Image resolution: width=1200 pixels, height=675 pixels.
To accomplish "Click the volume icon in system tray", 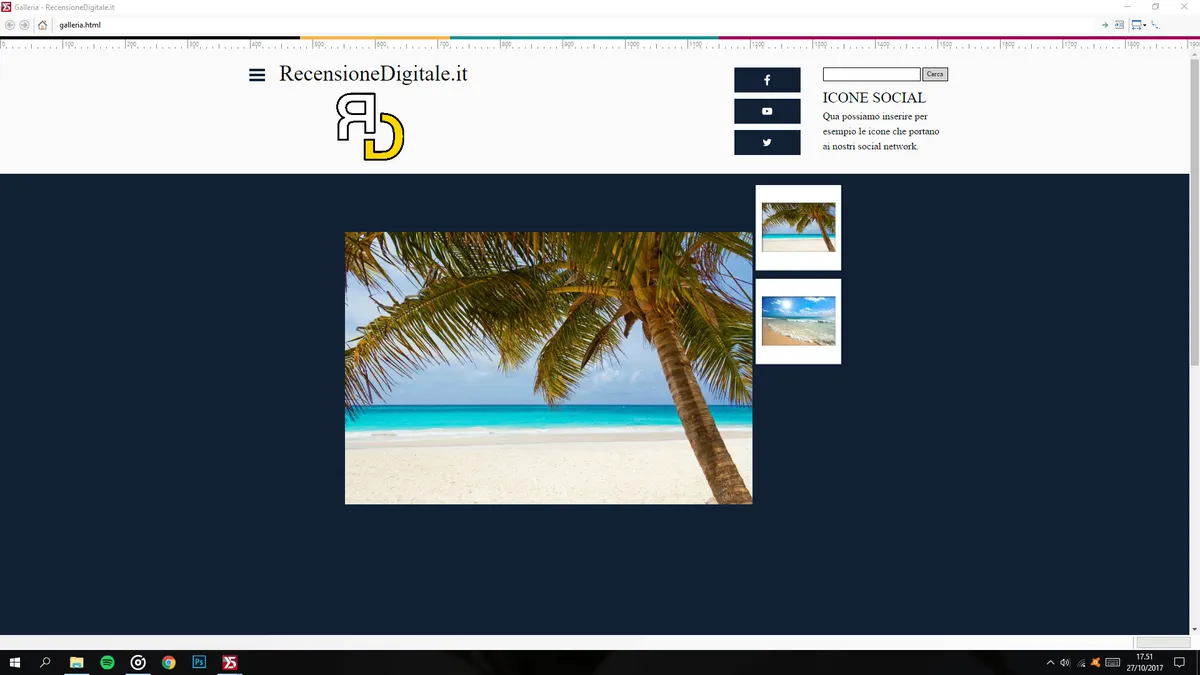I will coord(1065,663).
